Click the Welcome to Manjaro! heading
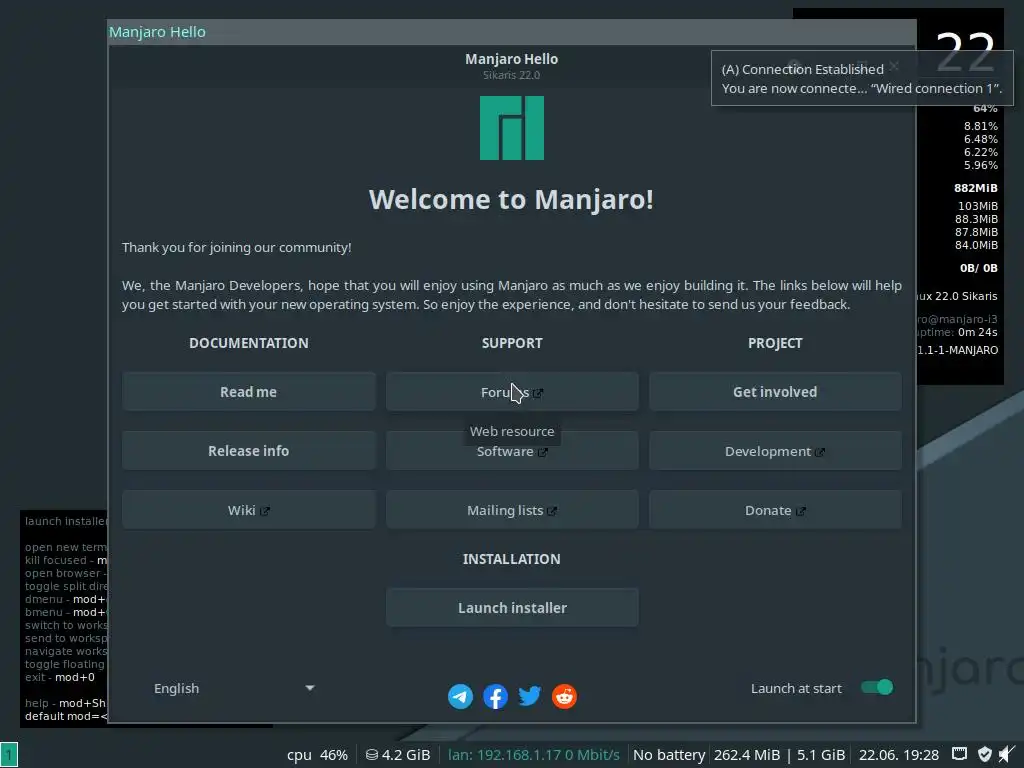 [511, 199]
